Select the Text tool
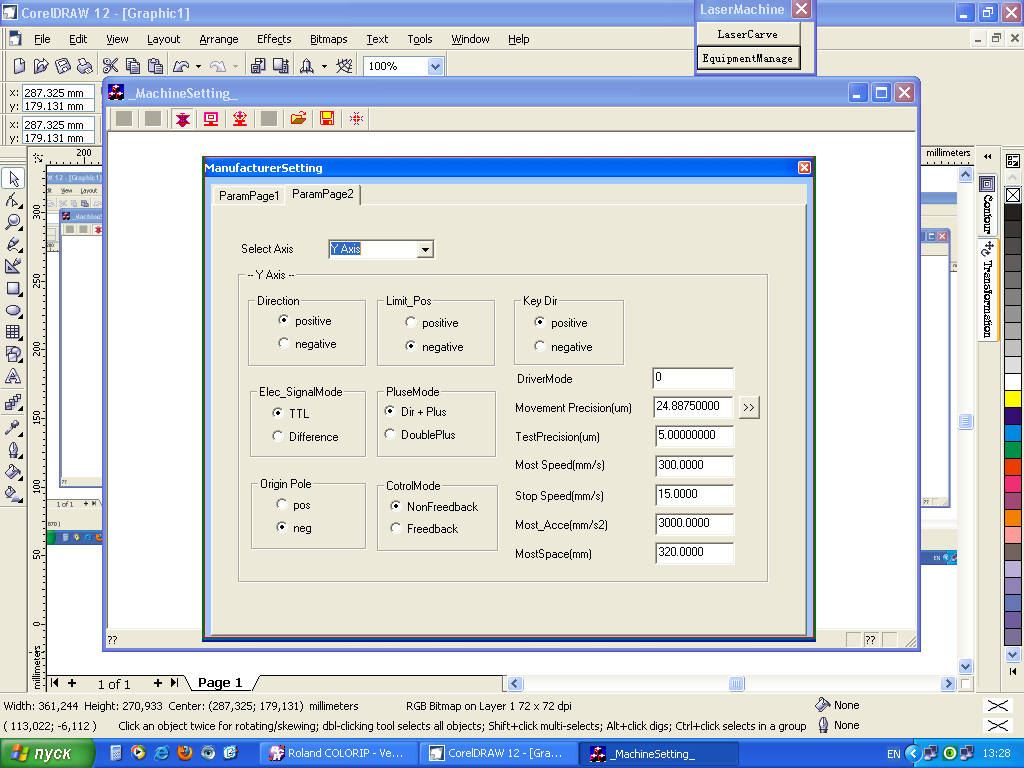Screen dimensions: 1024x768 click(14, 377)
